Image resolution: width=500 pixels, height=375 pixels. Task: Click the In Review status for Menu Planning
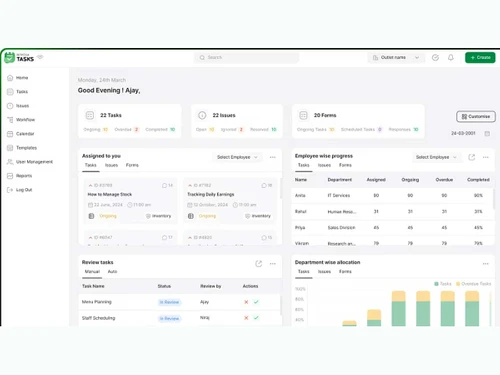pos(169,302)
